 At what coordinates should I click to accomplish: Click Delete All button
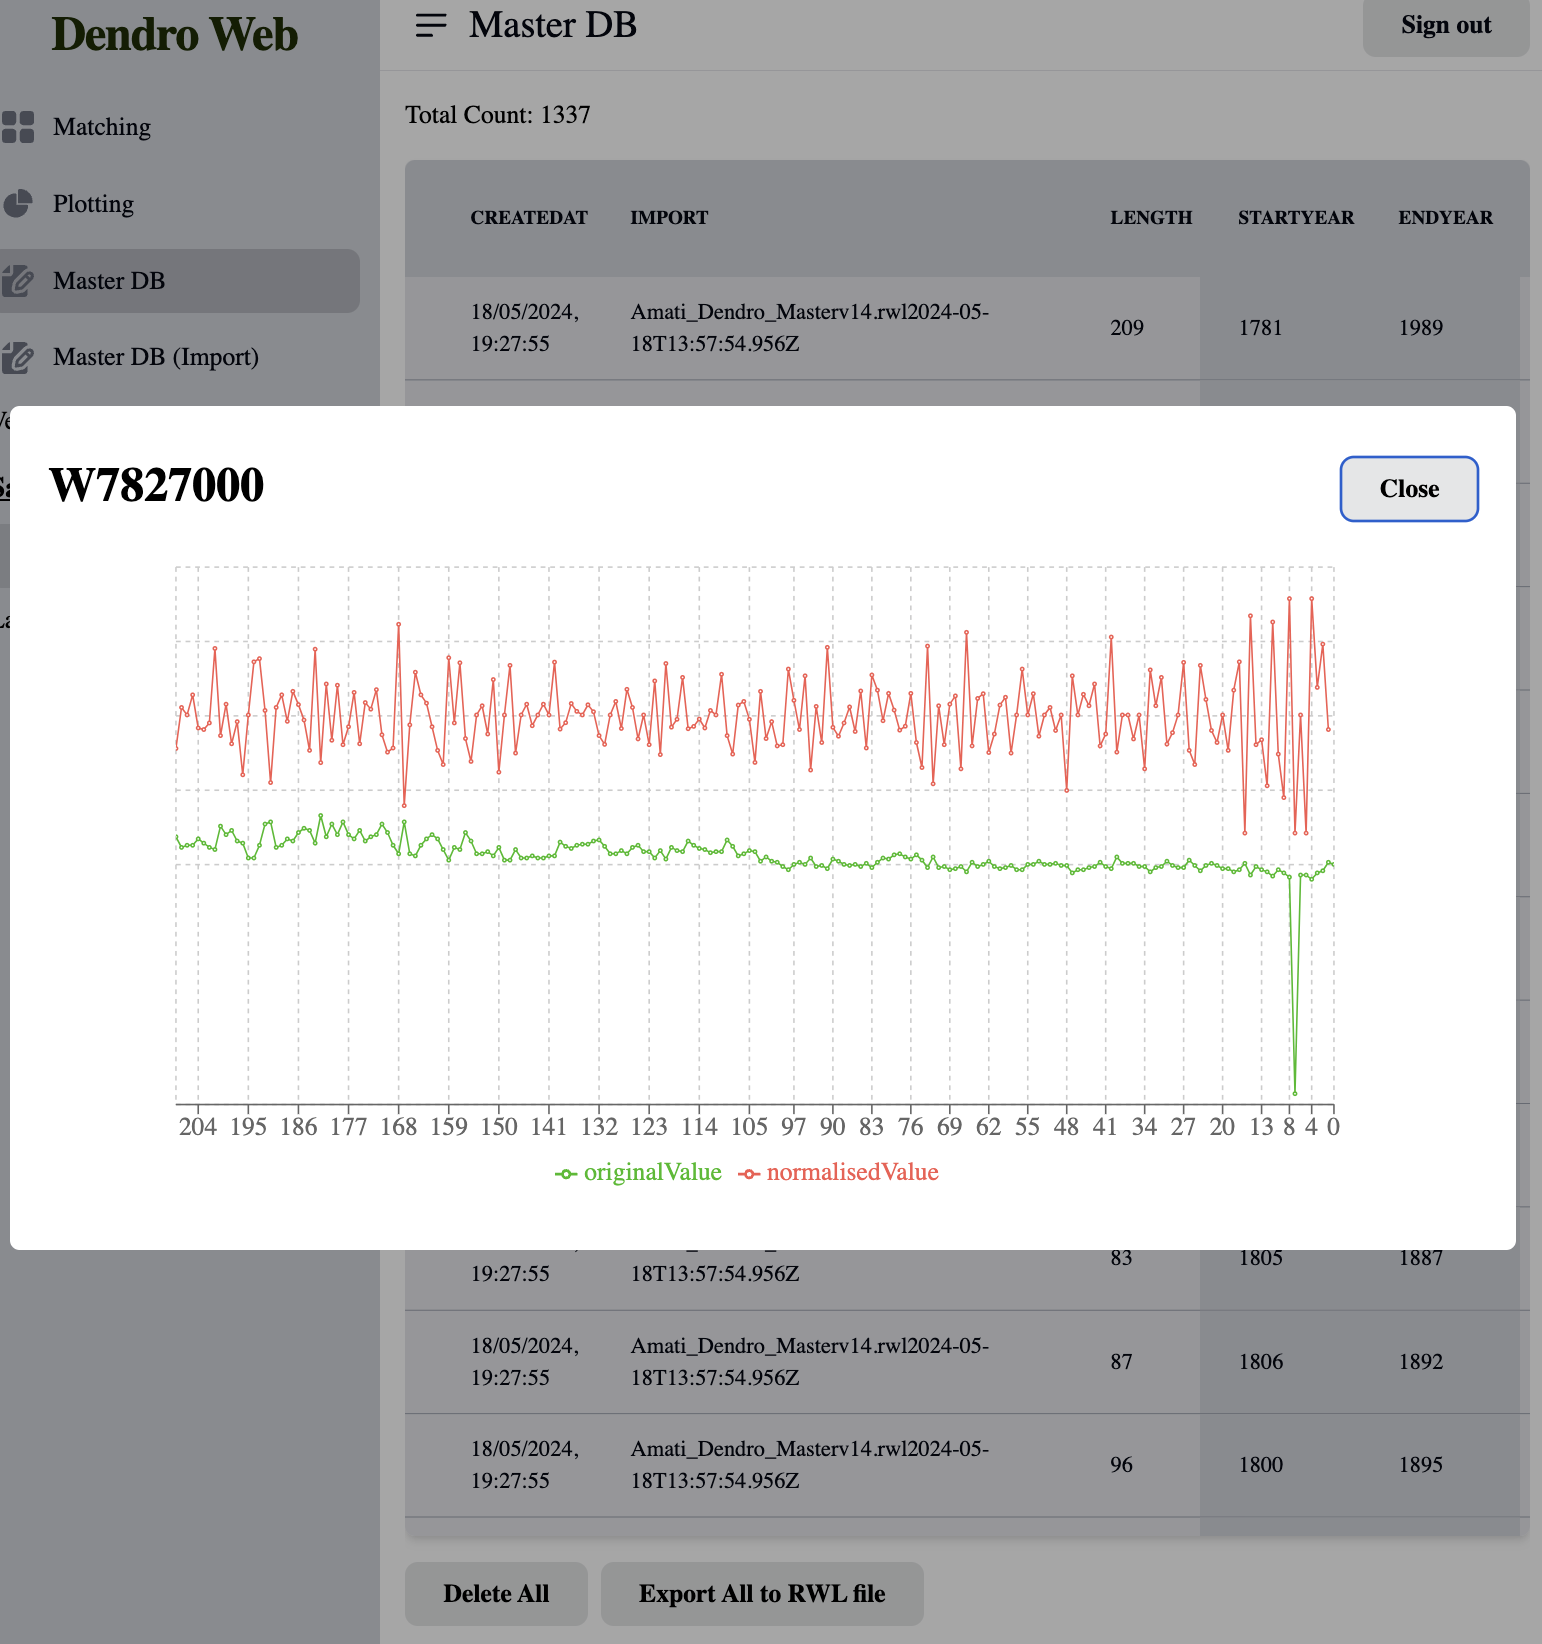(x=496, y=1594)
